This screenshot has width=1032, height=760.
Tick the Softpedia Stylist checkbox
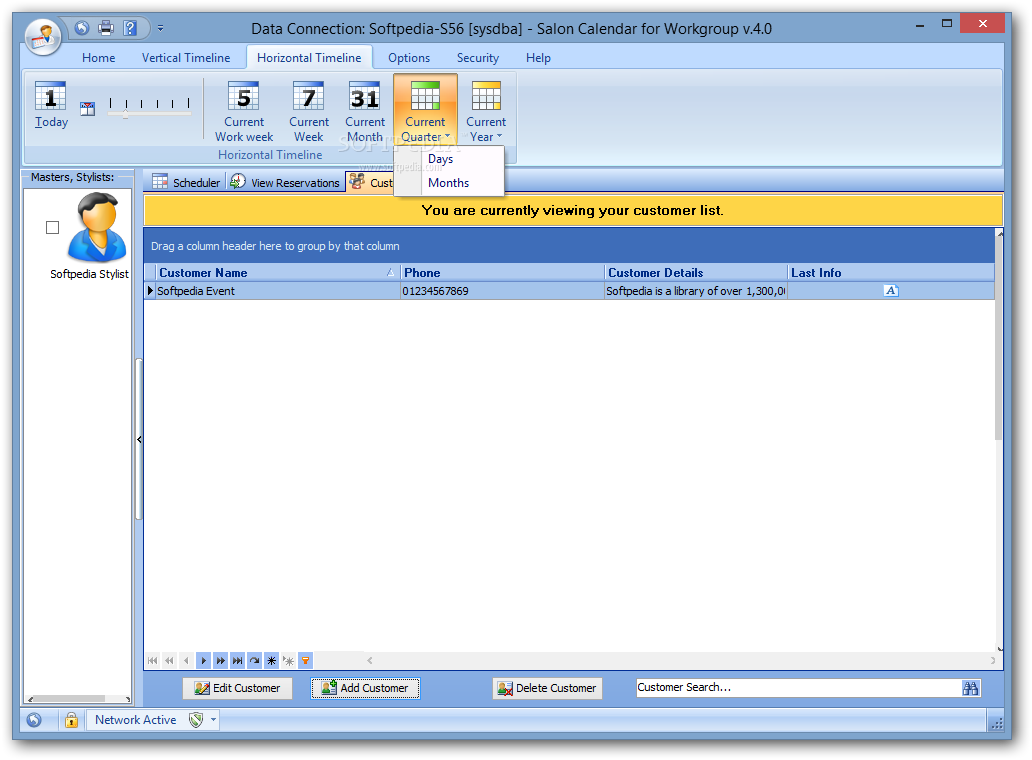(x=53, y=228)
